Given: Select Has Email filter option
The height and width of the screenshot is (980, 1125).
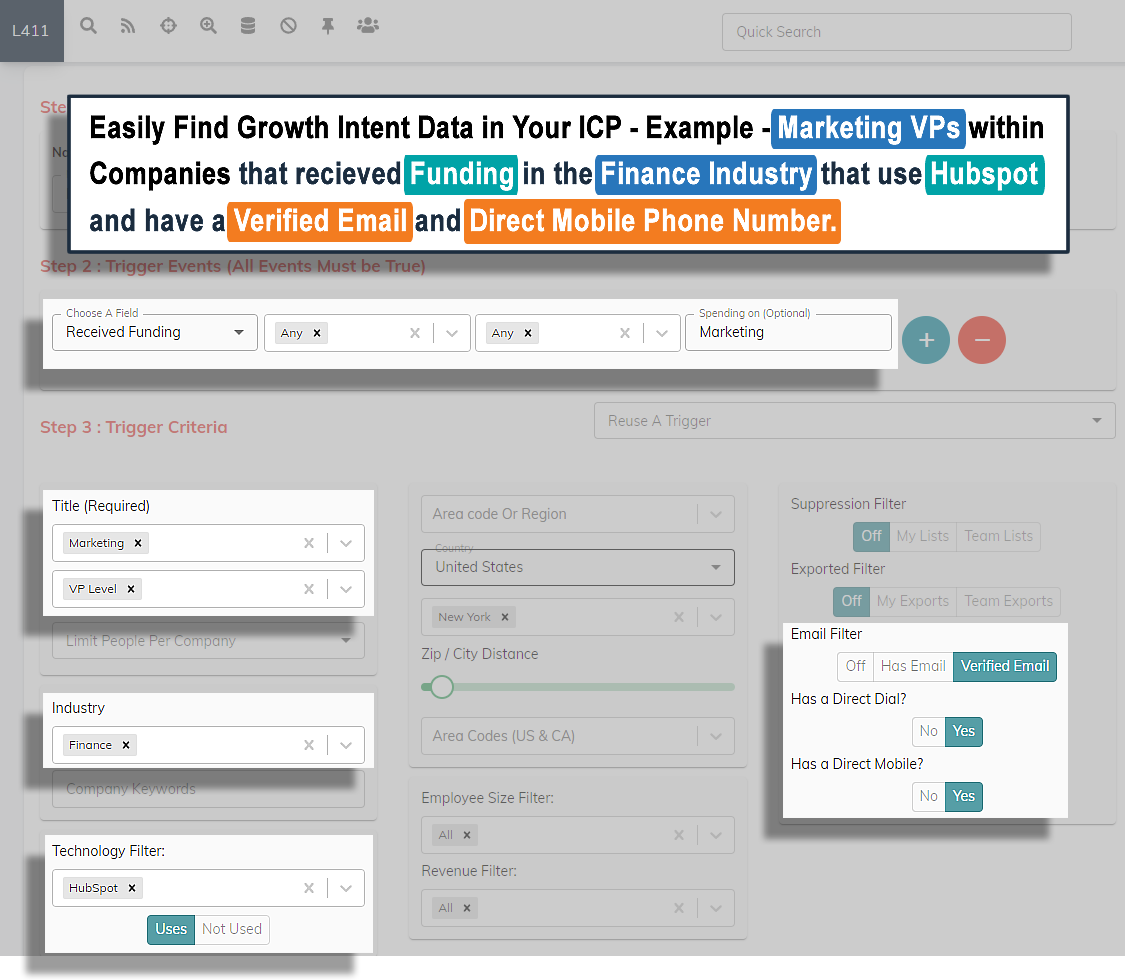Looking at the screenshot, I should click(913, 666).
